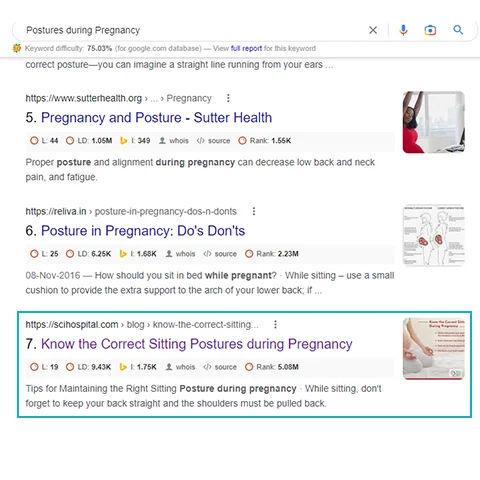Open three-dot menu for Sutter Health result
The height and width of the screenshot is (480, 480).
pyautogui.click(x=228, y=98)
